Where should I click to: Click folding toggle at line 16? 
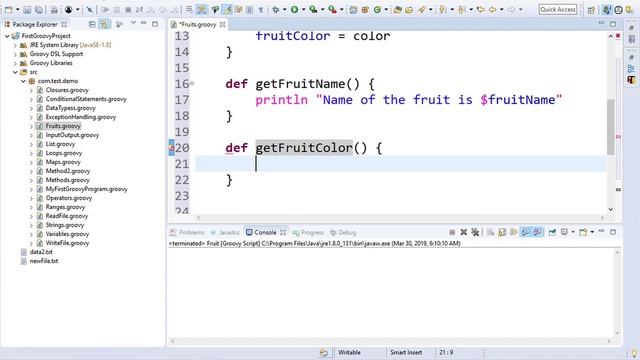coord(192,83)
